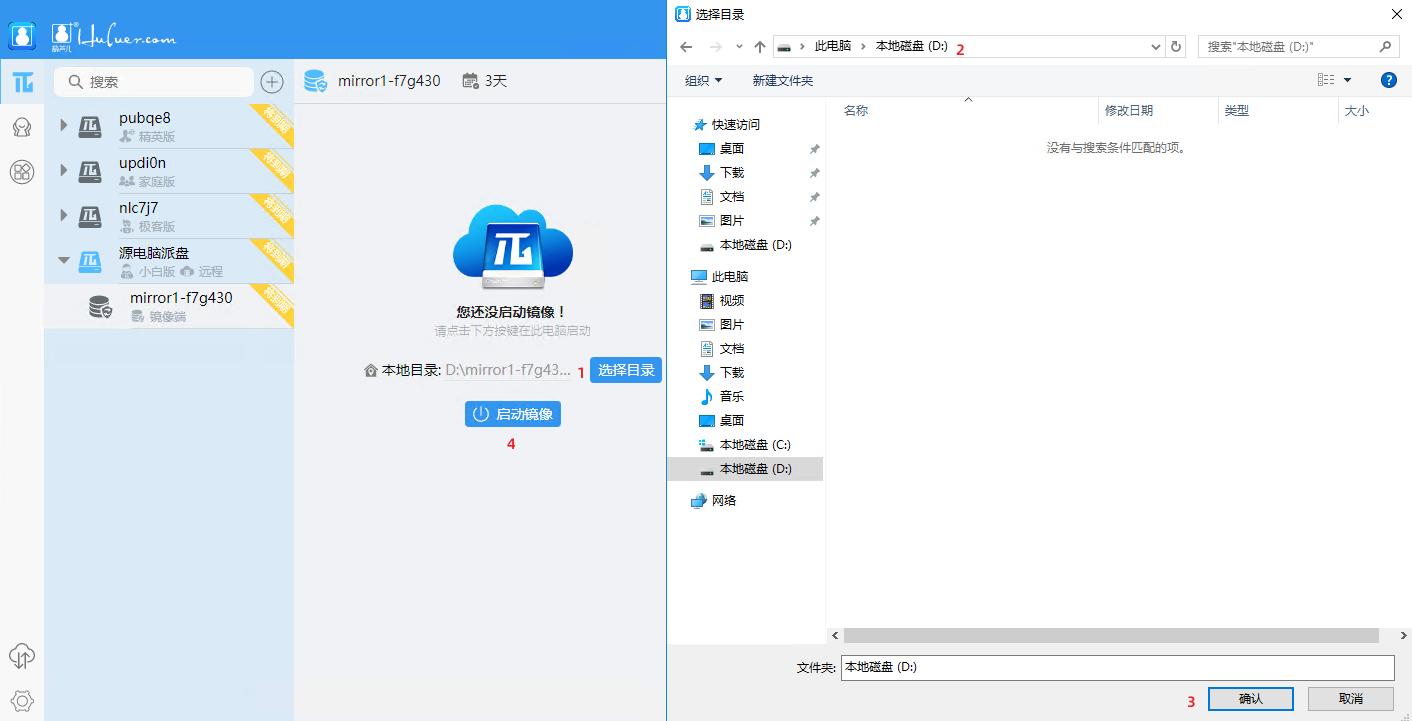1412x721 pixels.
Task: Click the plugin grid icon in left sidebar
Action: tap(22, 171)
